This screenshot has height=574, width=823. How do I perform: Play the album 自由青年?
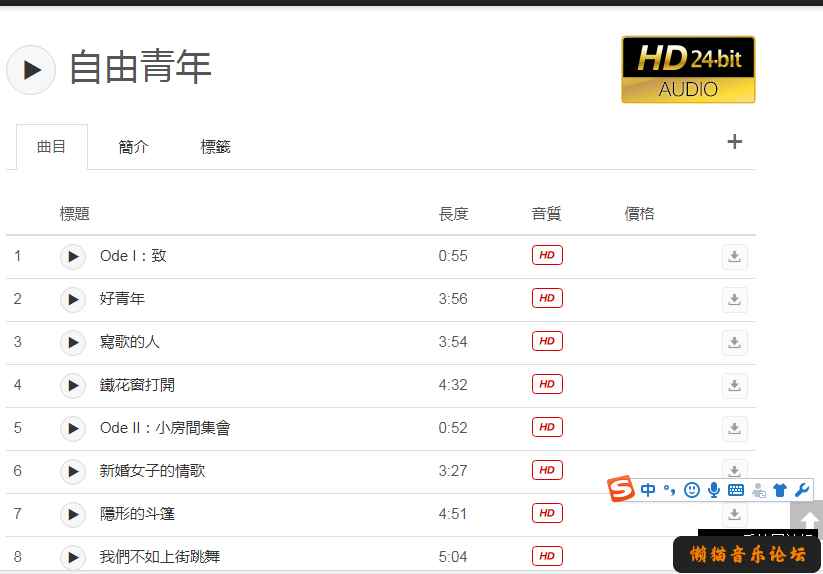[x=31, y=70]
